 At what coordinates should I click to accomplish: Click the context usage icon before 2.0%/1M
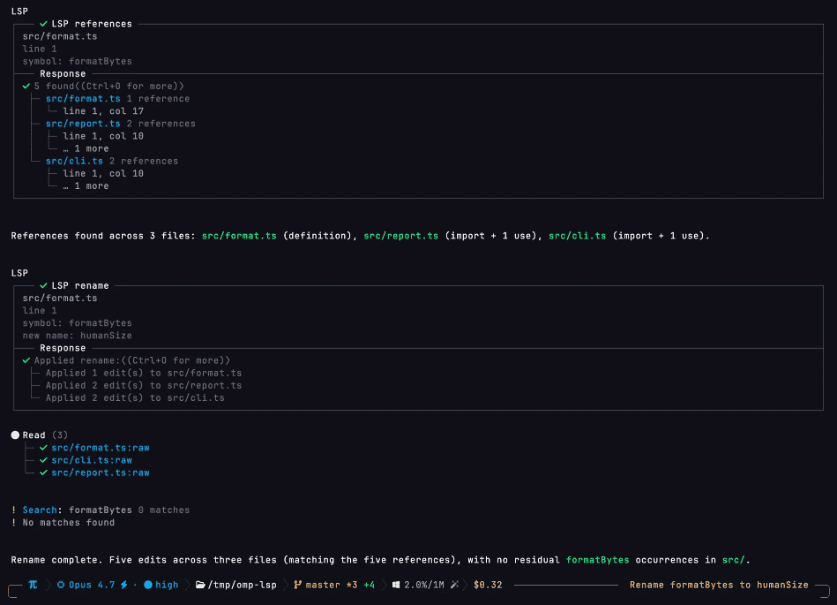coord(396,585)
